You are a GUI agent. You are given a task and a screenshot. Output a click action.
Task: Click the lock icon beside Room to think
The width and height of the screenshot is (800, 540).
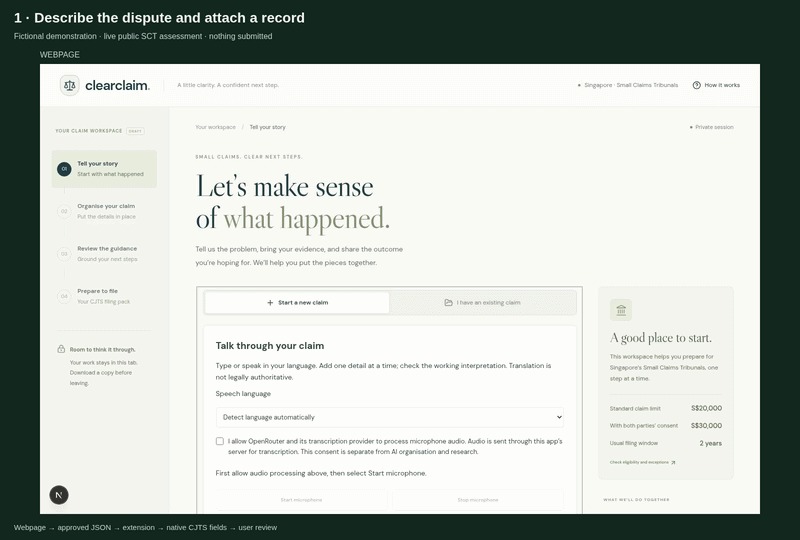61,349
